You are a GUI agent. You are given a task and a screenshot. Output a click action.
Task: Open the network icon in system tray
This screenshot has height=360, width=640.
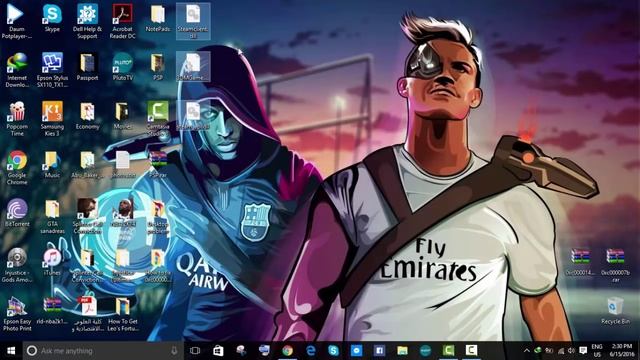(560, 351)
